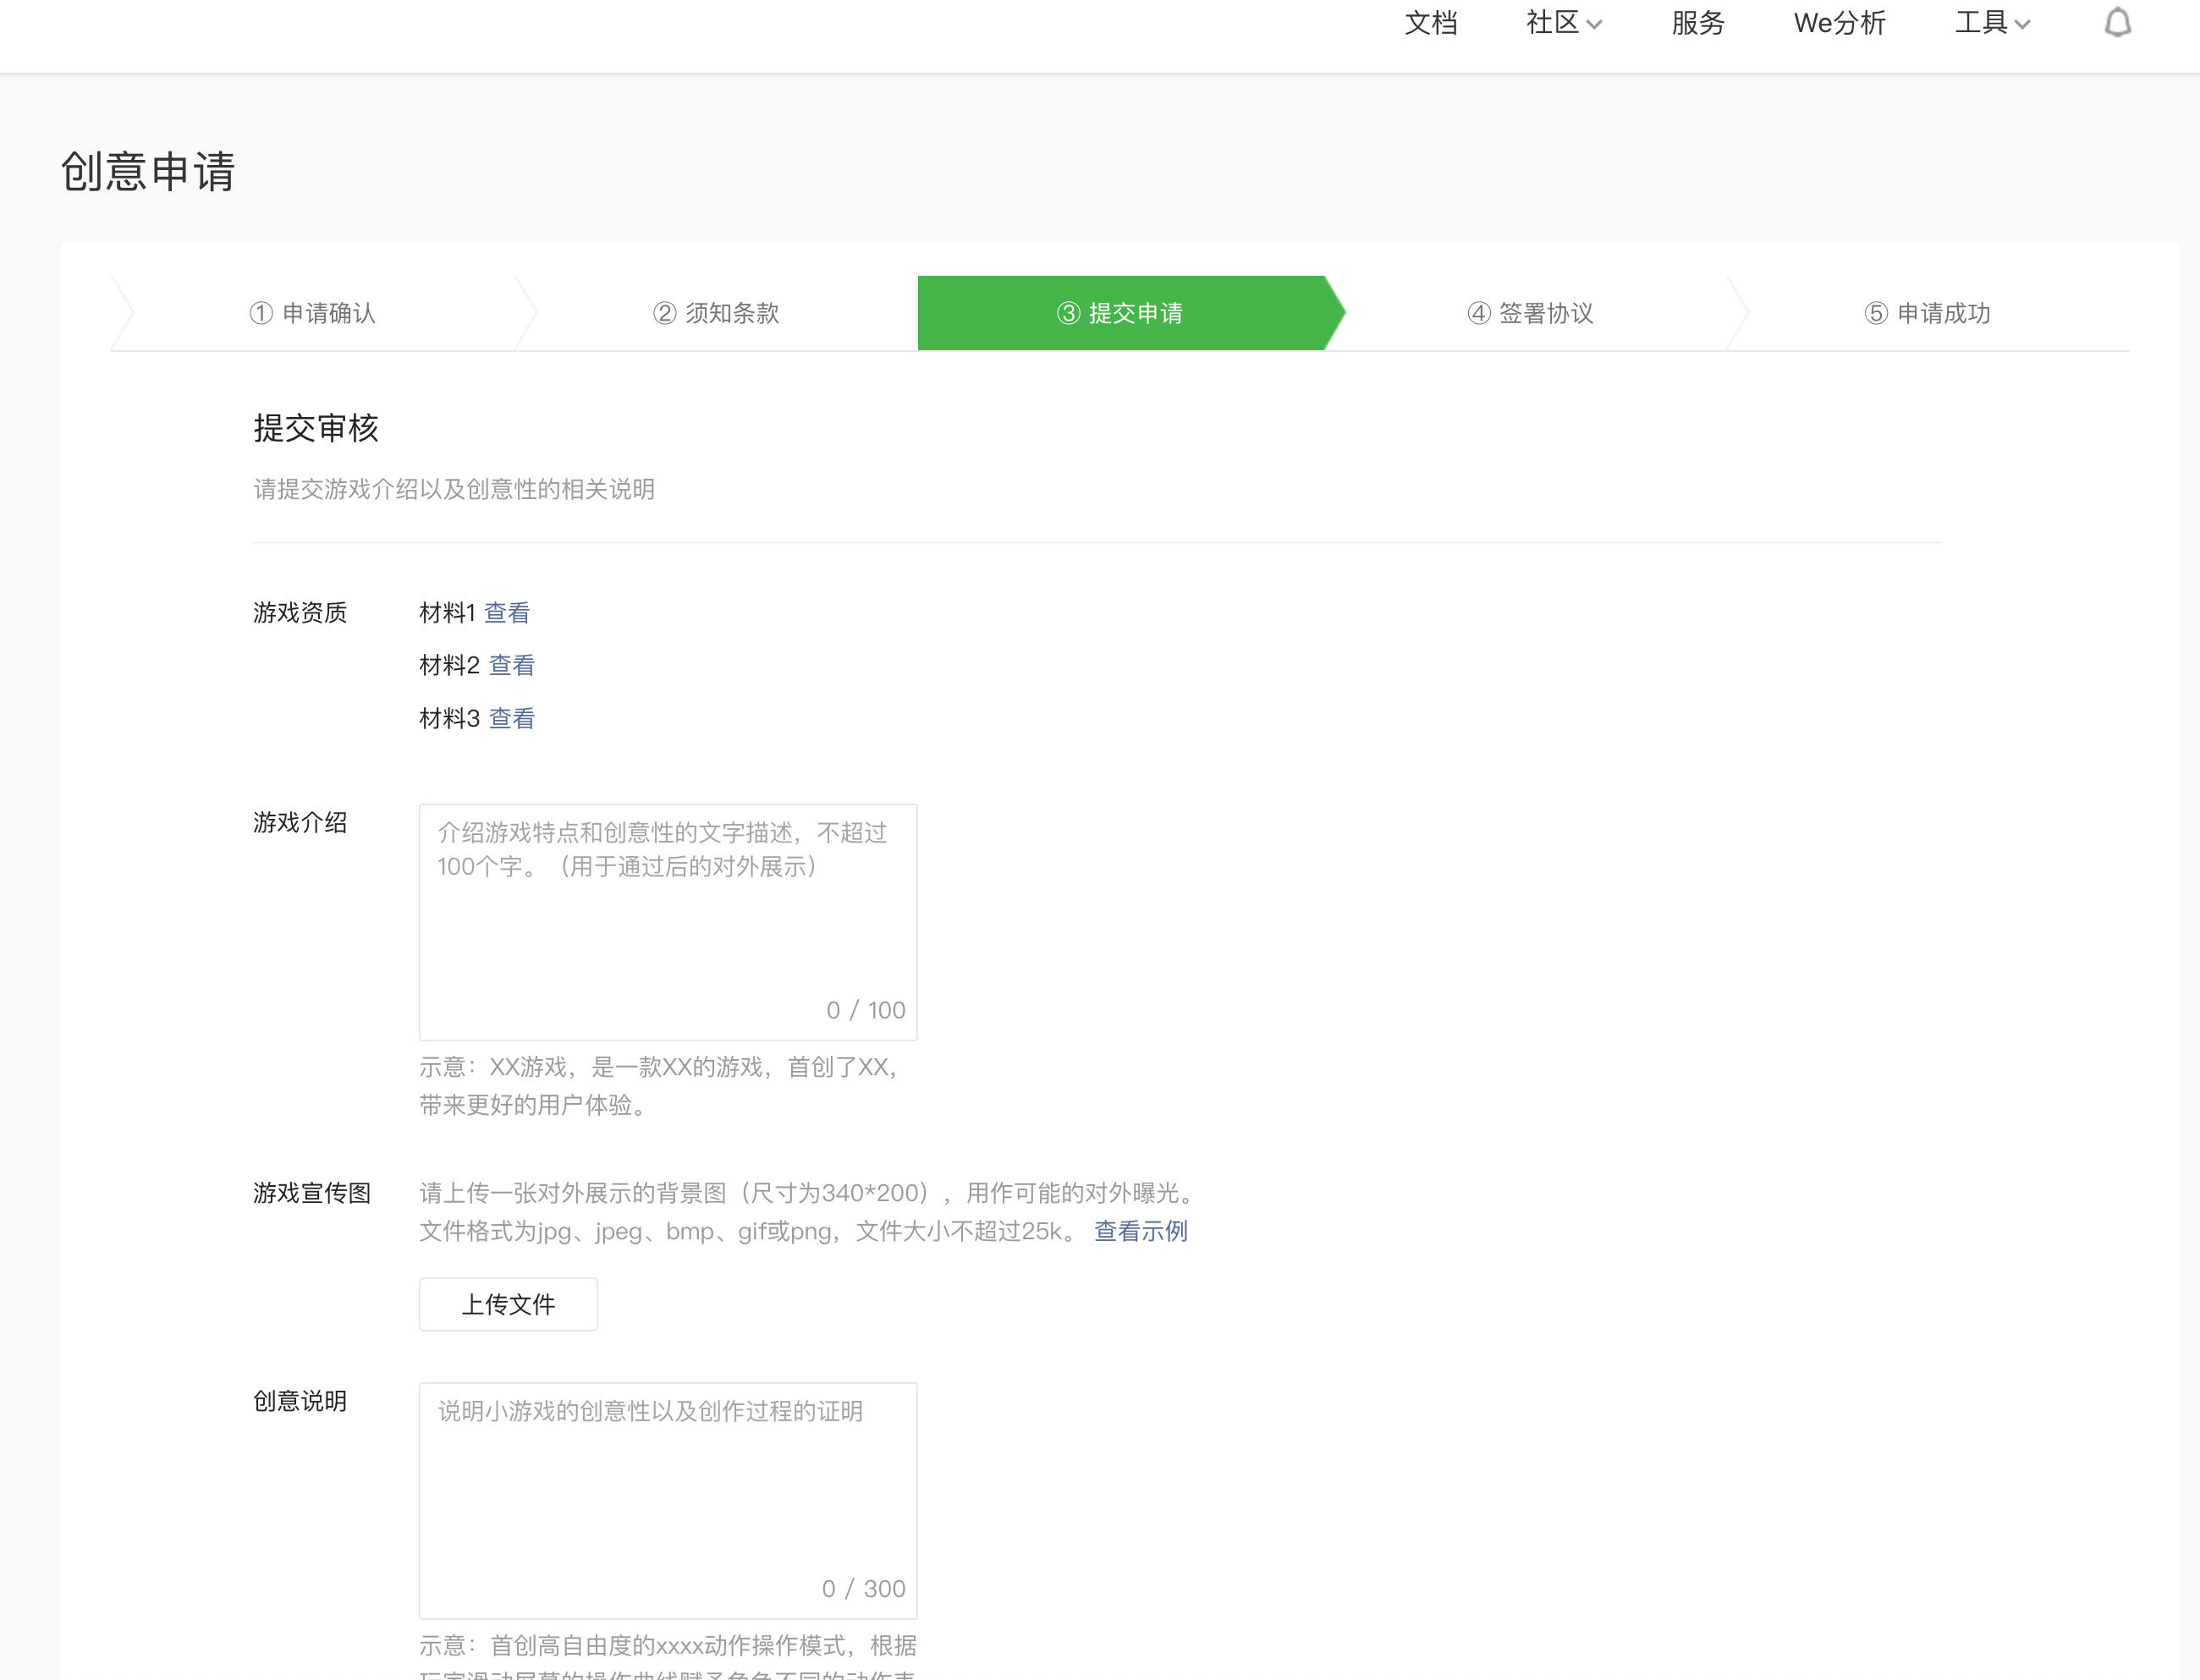Viewport: 2200px width, 1680px height.
Task: Open the We分析 menu item
Action: click(x=1839, y=23)
